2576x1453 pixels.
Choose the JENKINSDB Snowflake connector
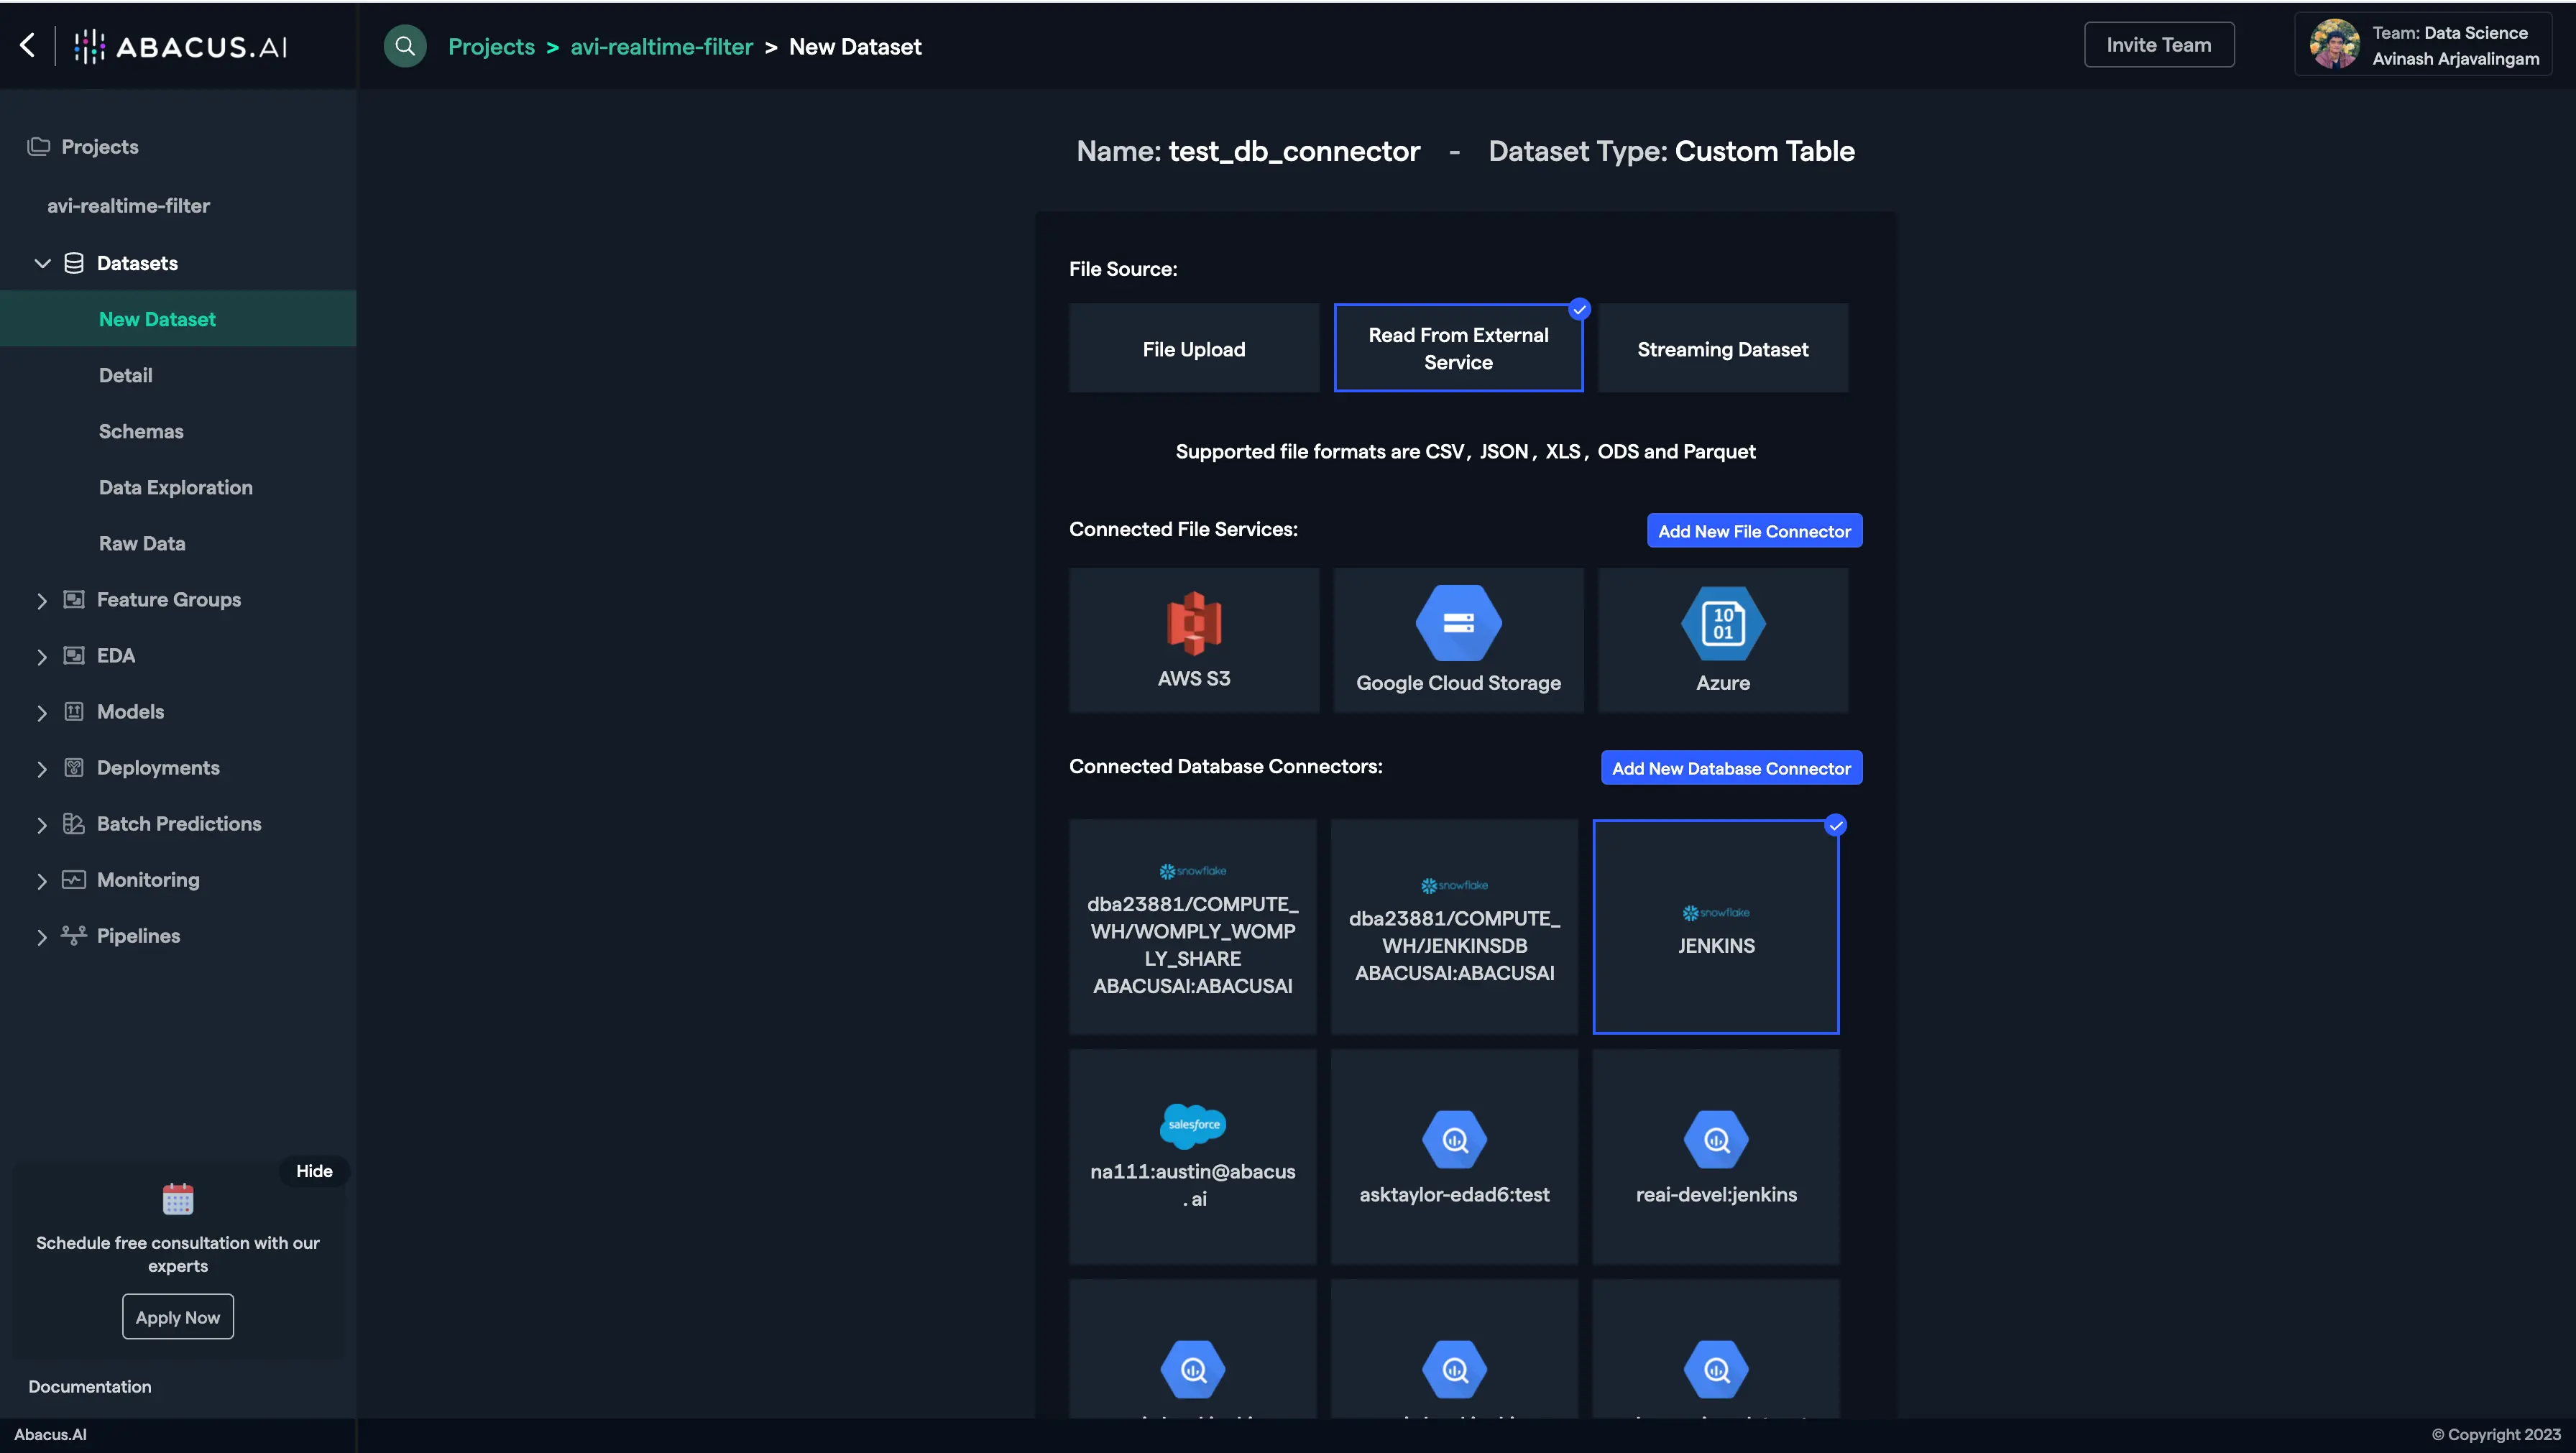click(x=1454, y=927)
